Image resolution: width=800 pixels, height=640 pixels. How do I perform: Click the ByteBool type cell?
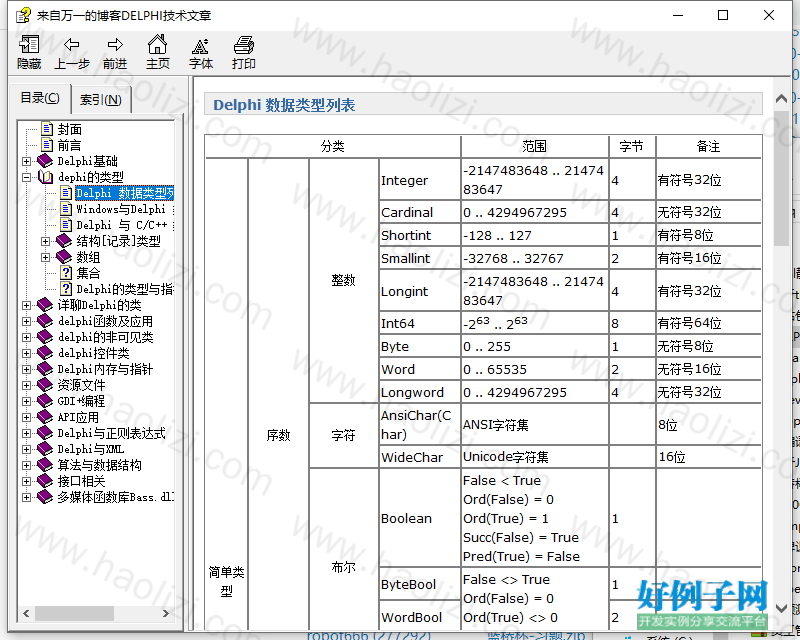[420, 584]
